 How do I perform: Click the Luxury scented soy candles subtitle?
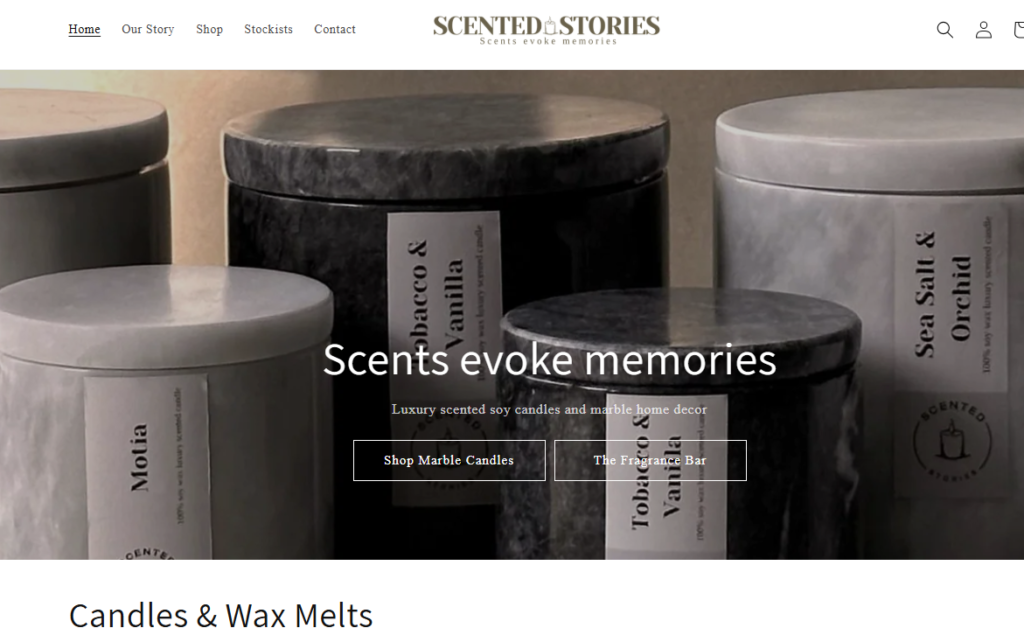coord(549,409)
